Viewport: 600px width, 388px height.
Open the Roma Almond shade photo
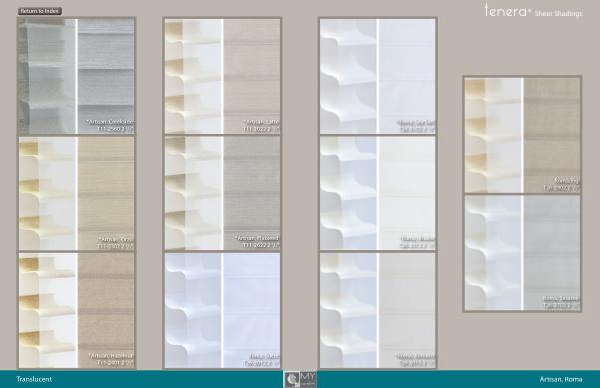(x=349, y=310)
